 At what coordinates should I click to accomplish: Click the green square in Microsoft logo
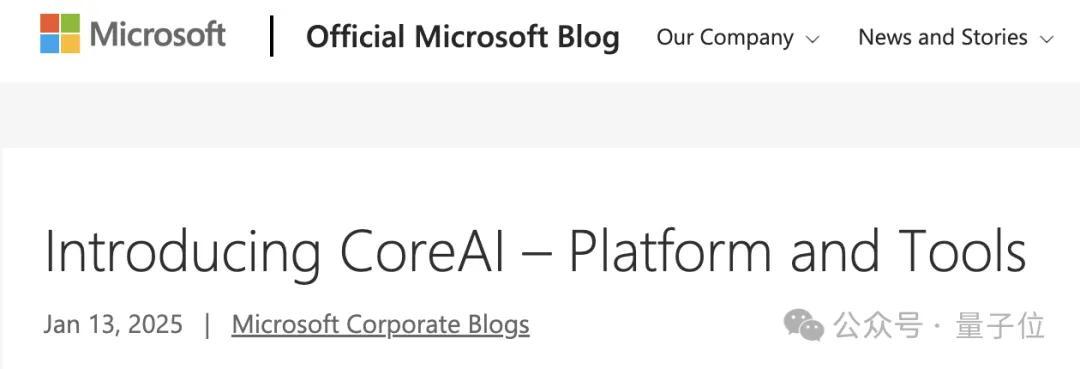70,23
